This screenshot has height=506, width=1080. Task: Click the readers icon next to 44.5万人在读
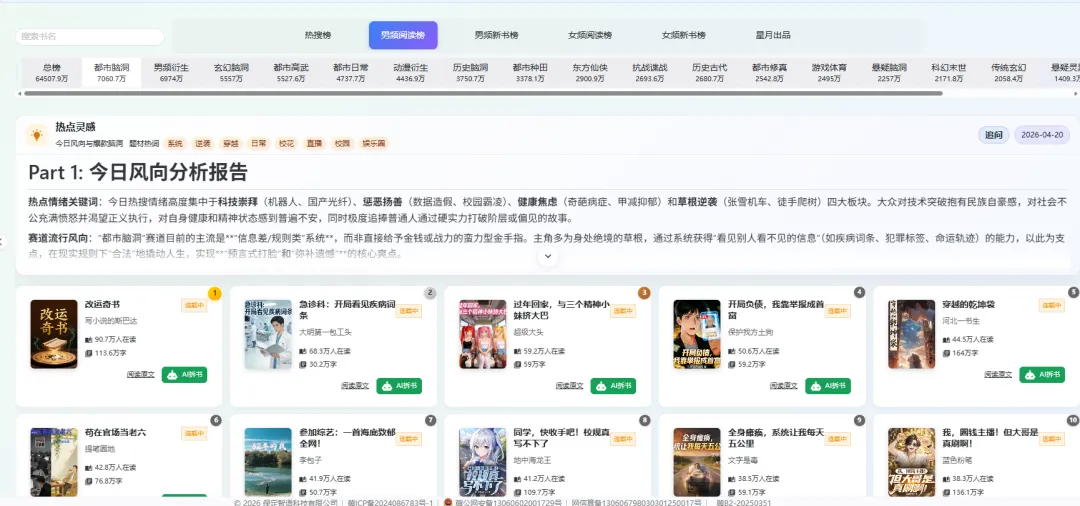tap(946, 340)
